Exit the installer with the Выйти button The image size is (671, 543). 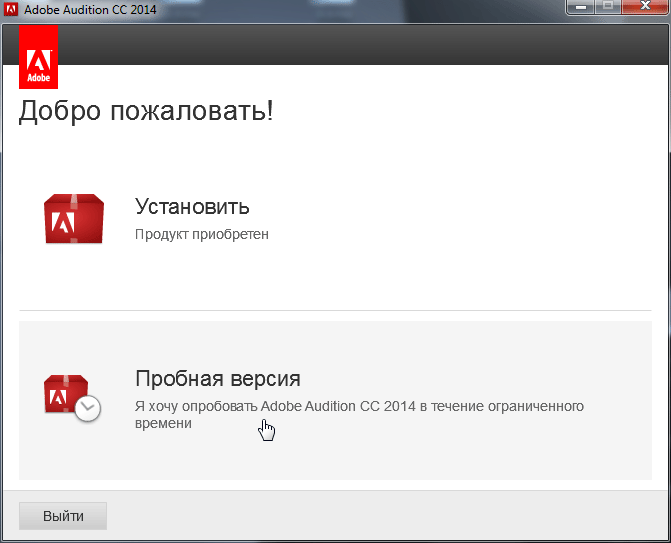(x=63, y=516)
